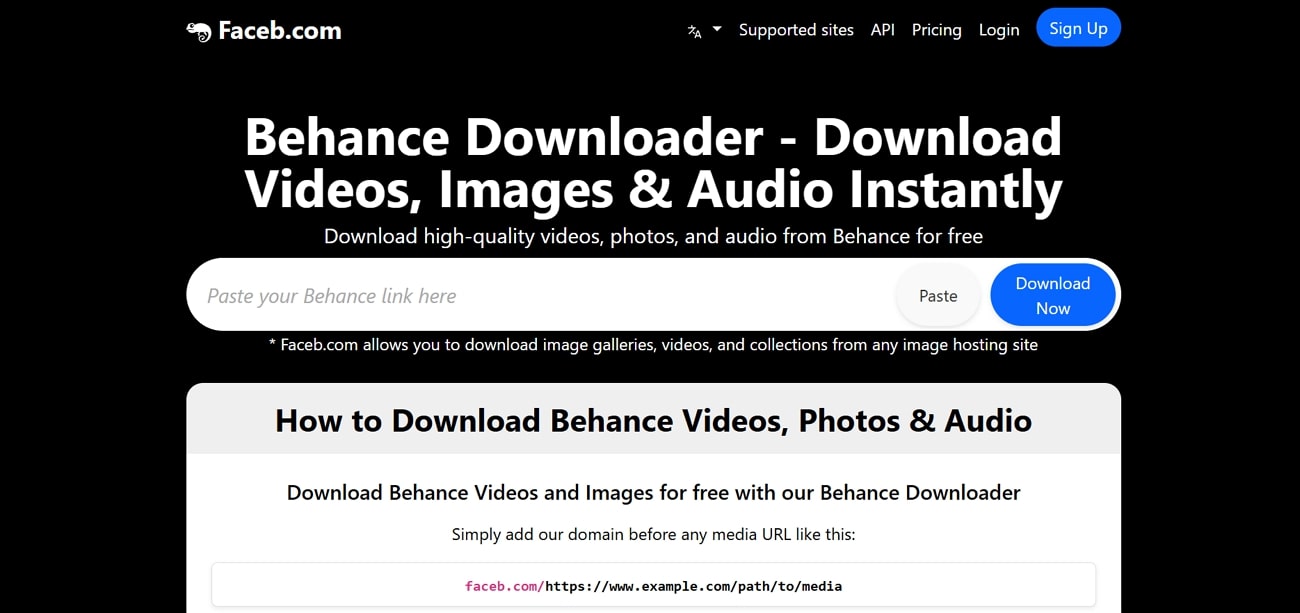Click the Login link
Image resolution: width=1300 pixels, height=613 pixels.
click(998, 30)
